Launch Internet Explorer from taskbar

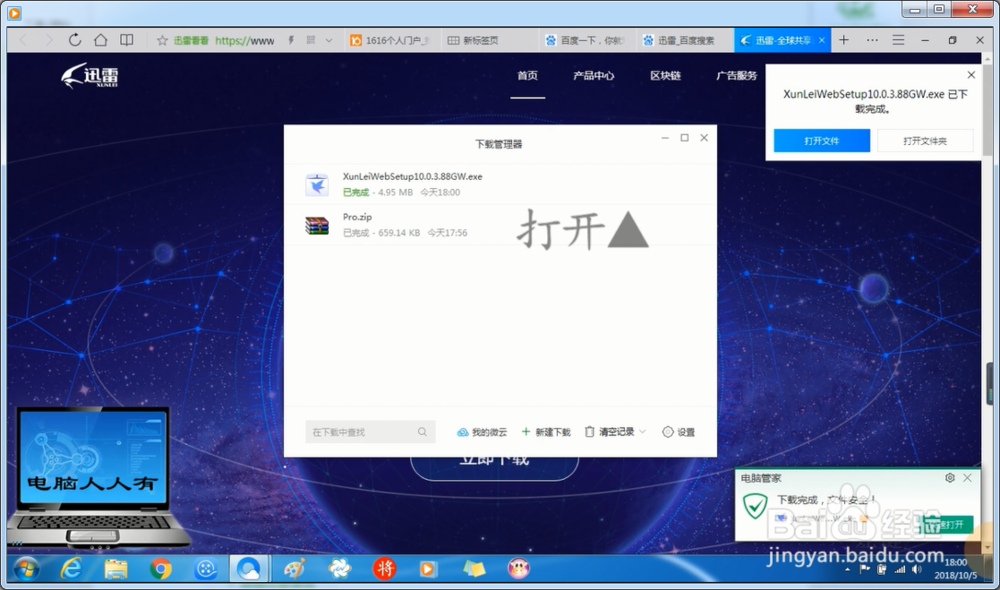(70, 568)
